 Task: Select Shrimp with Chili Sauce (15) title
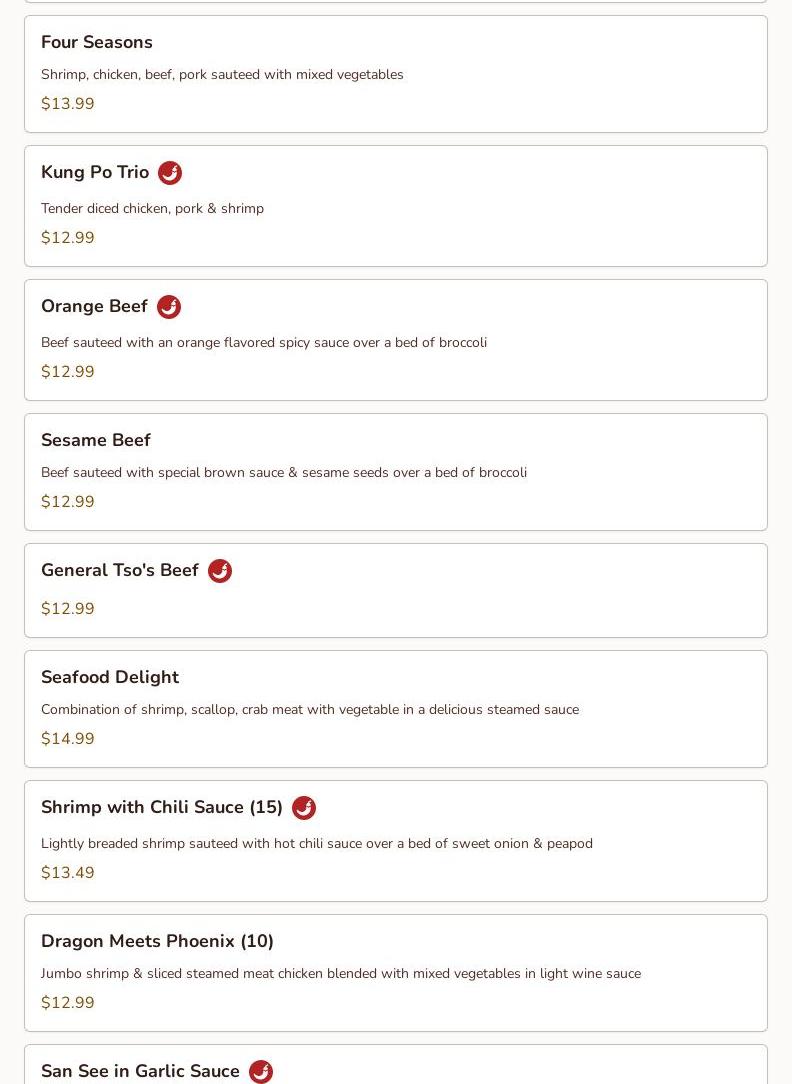point(162,807)
